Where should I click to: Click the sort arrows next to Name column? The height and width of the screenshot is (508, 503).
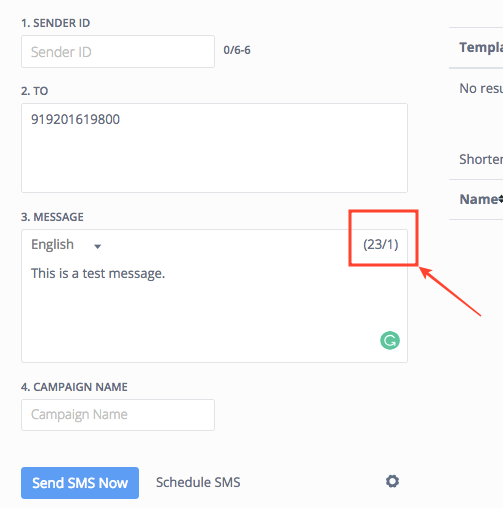click(500, 199)
